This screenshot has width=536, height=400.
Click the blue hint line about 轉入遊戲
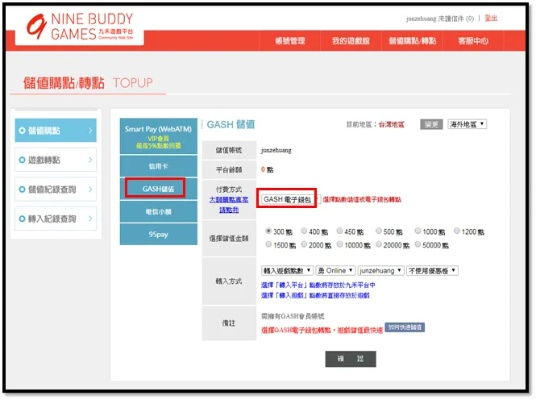[x=315, y=295]
